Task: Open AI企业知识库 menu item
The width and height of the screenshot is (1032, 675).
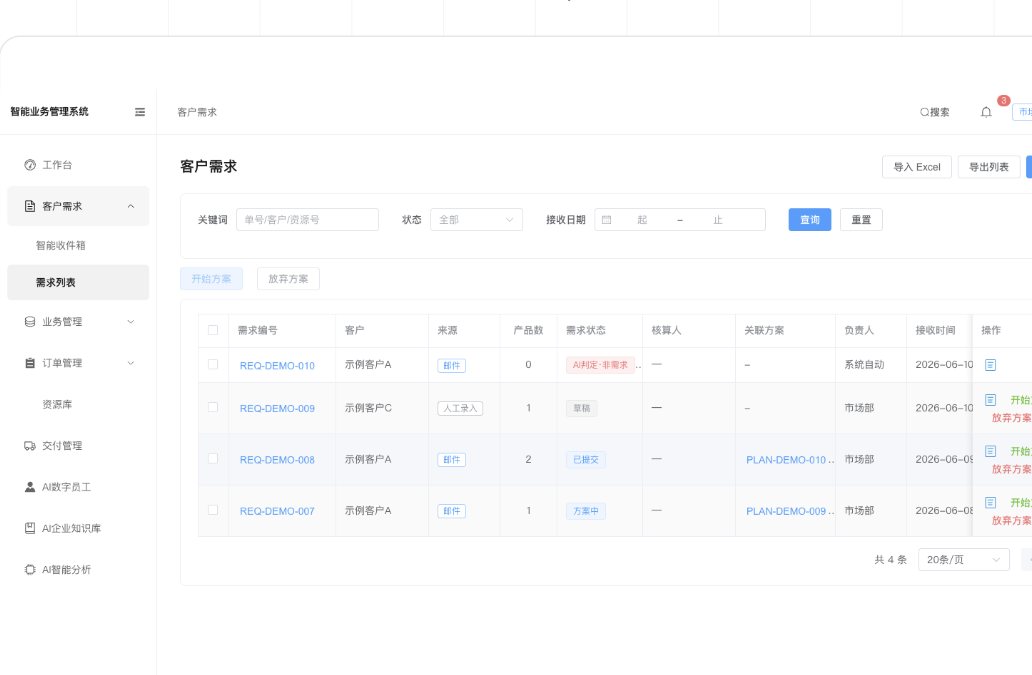Action: (x=78, y=528)
